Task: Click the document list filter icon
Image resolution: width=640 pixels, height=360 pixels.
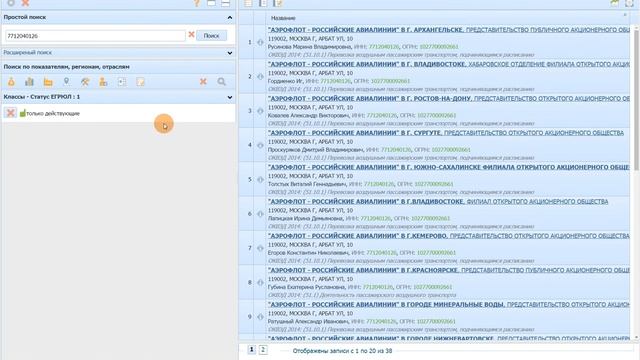Action: coord(122,82)
